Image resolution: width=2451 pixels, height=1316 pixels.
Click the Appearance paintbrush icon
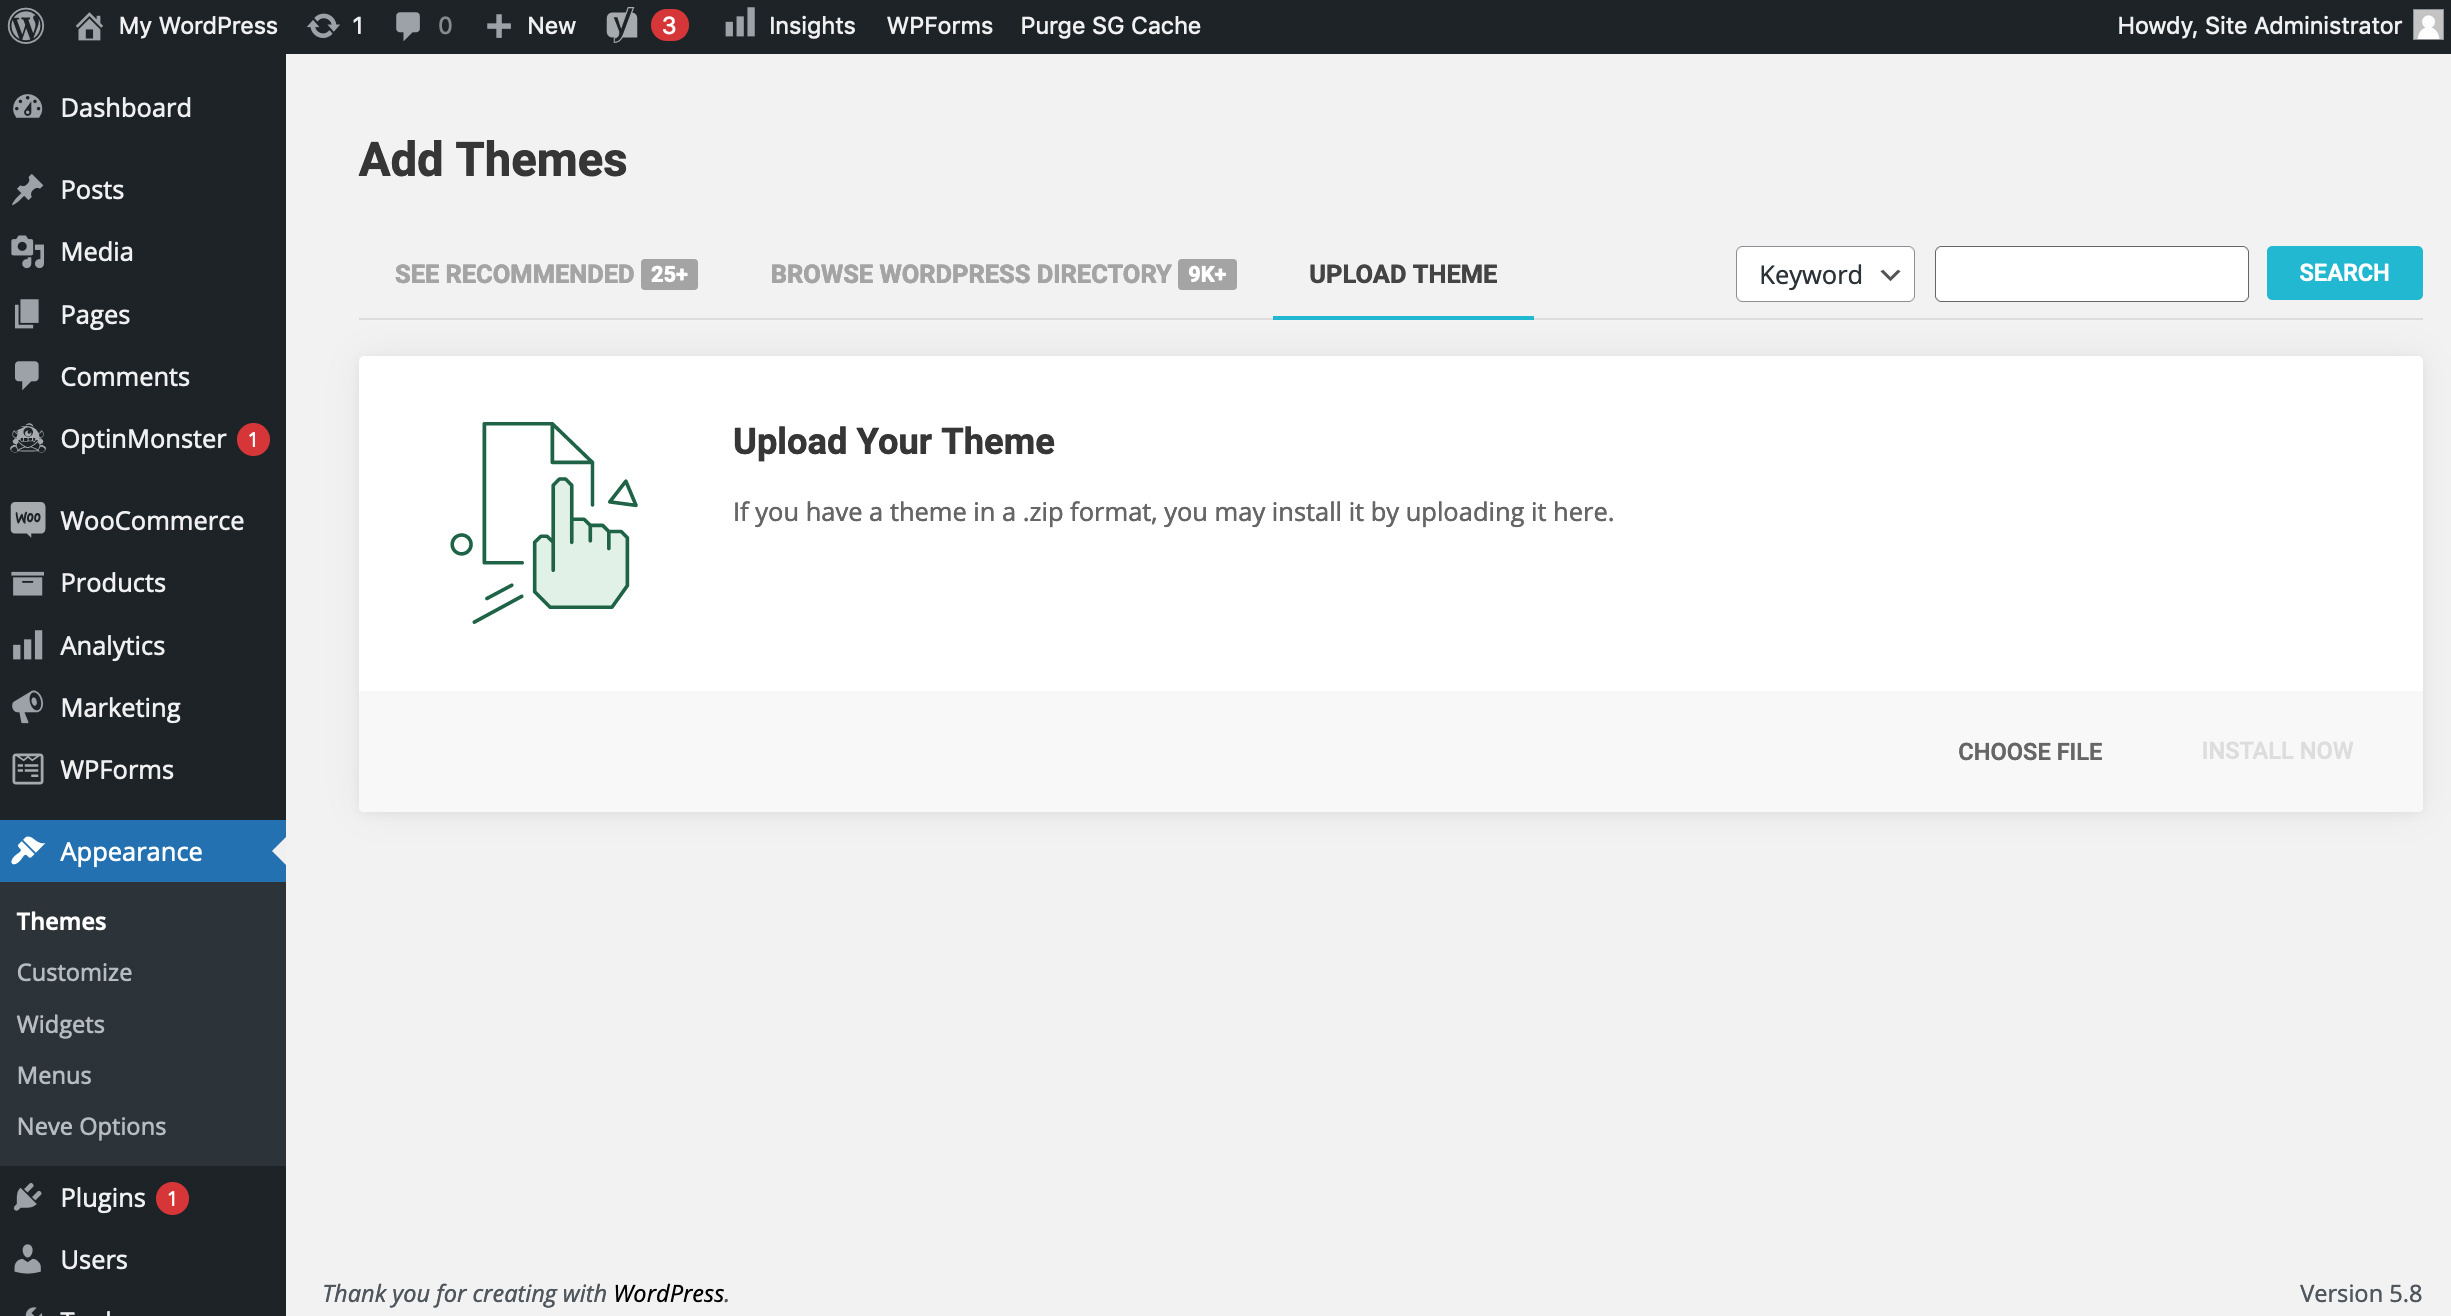28,851
